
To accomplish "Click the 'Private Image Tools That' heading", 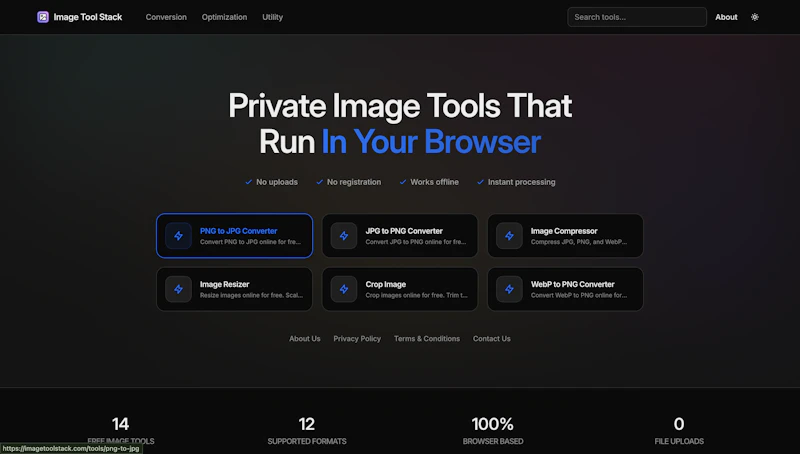I will (x=400, y=106).
